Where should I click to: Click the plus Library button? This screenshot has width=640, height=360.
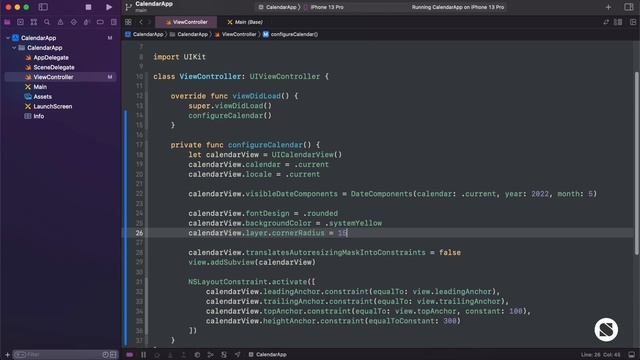click(608, 7)
